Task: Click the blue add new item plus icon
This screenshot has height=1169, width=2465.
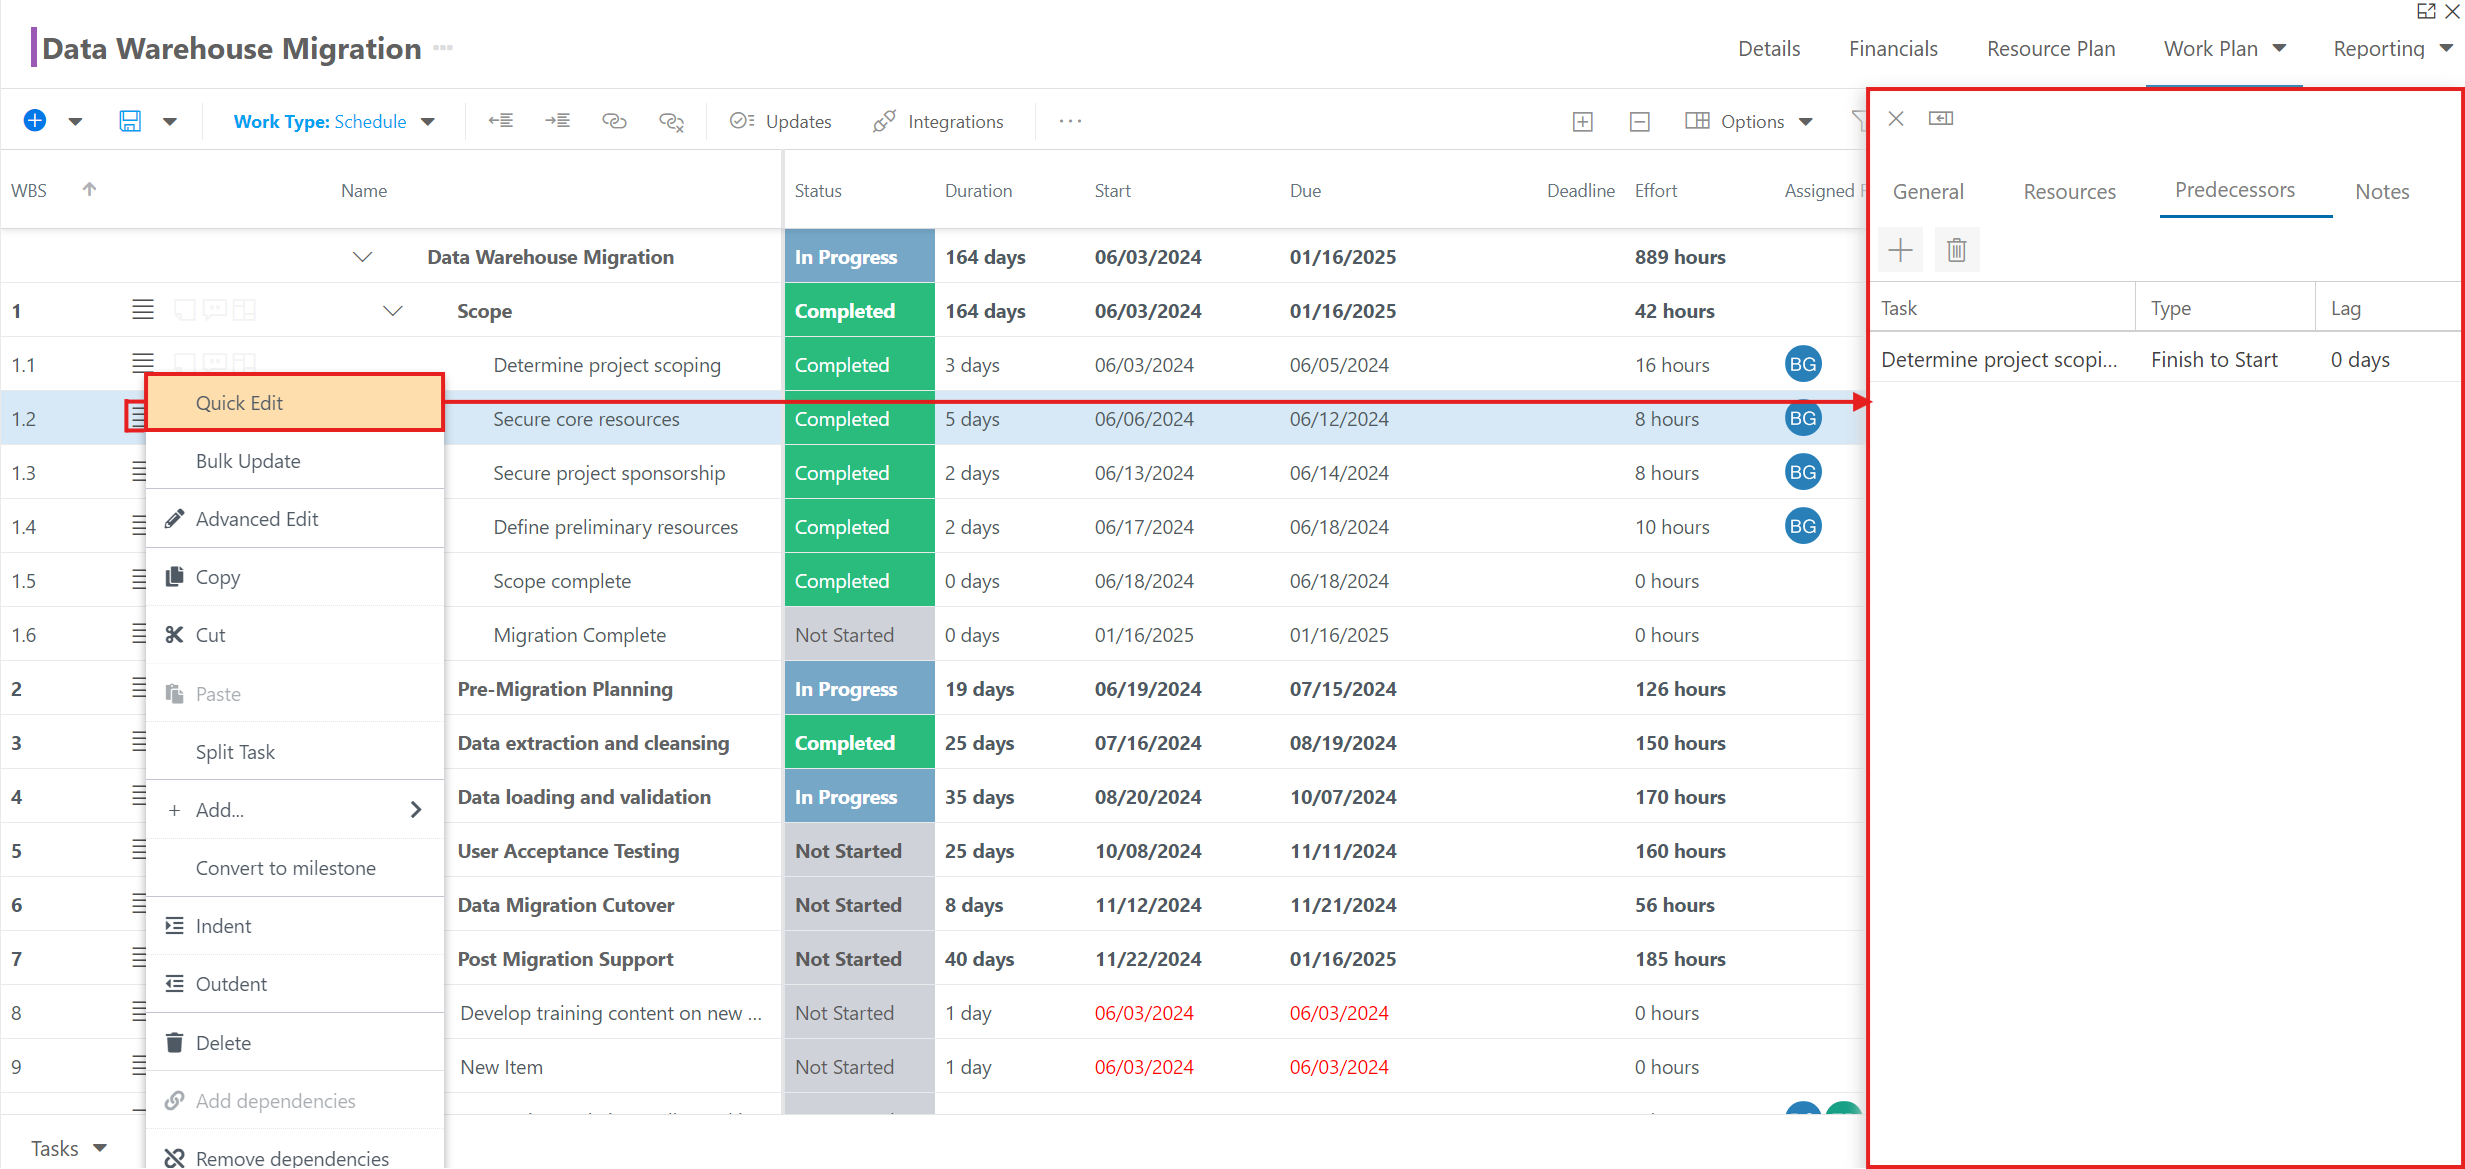Action: (x=35, y=121)
